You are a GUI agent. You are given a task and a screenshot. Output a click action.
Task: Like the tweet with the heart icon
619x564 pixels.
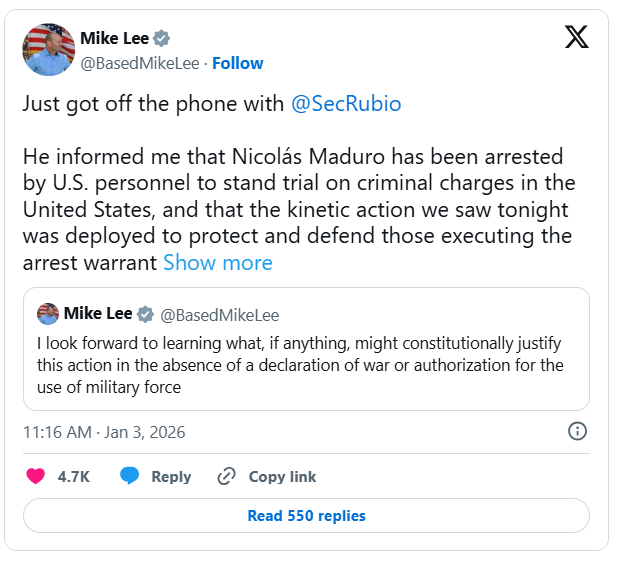point(36,477)
